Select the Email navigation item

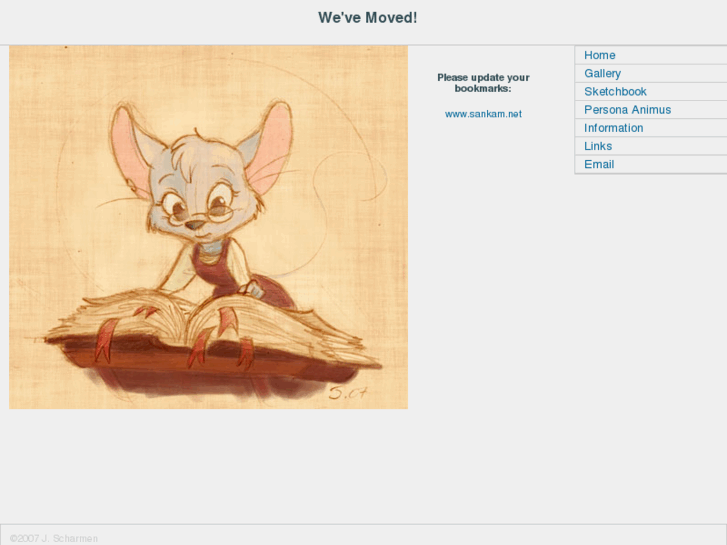coord(599,164)
